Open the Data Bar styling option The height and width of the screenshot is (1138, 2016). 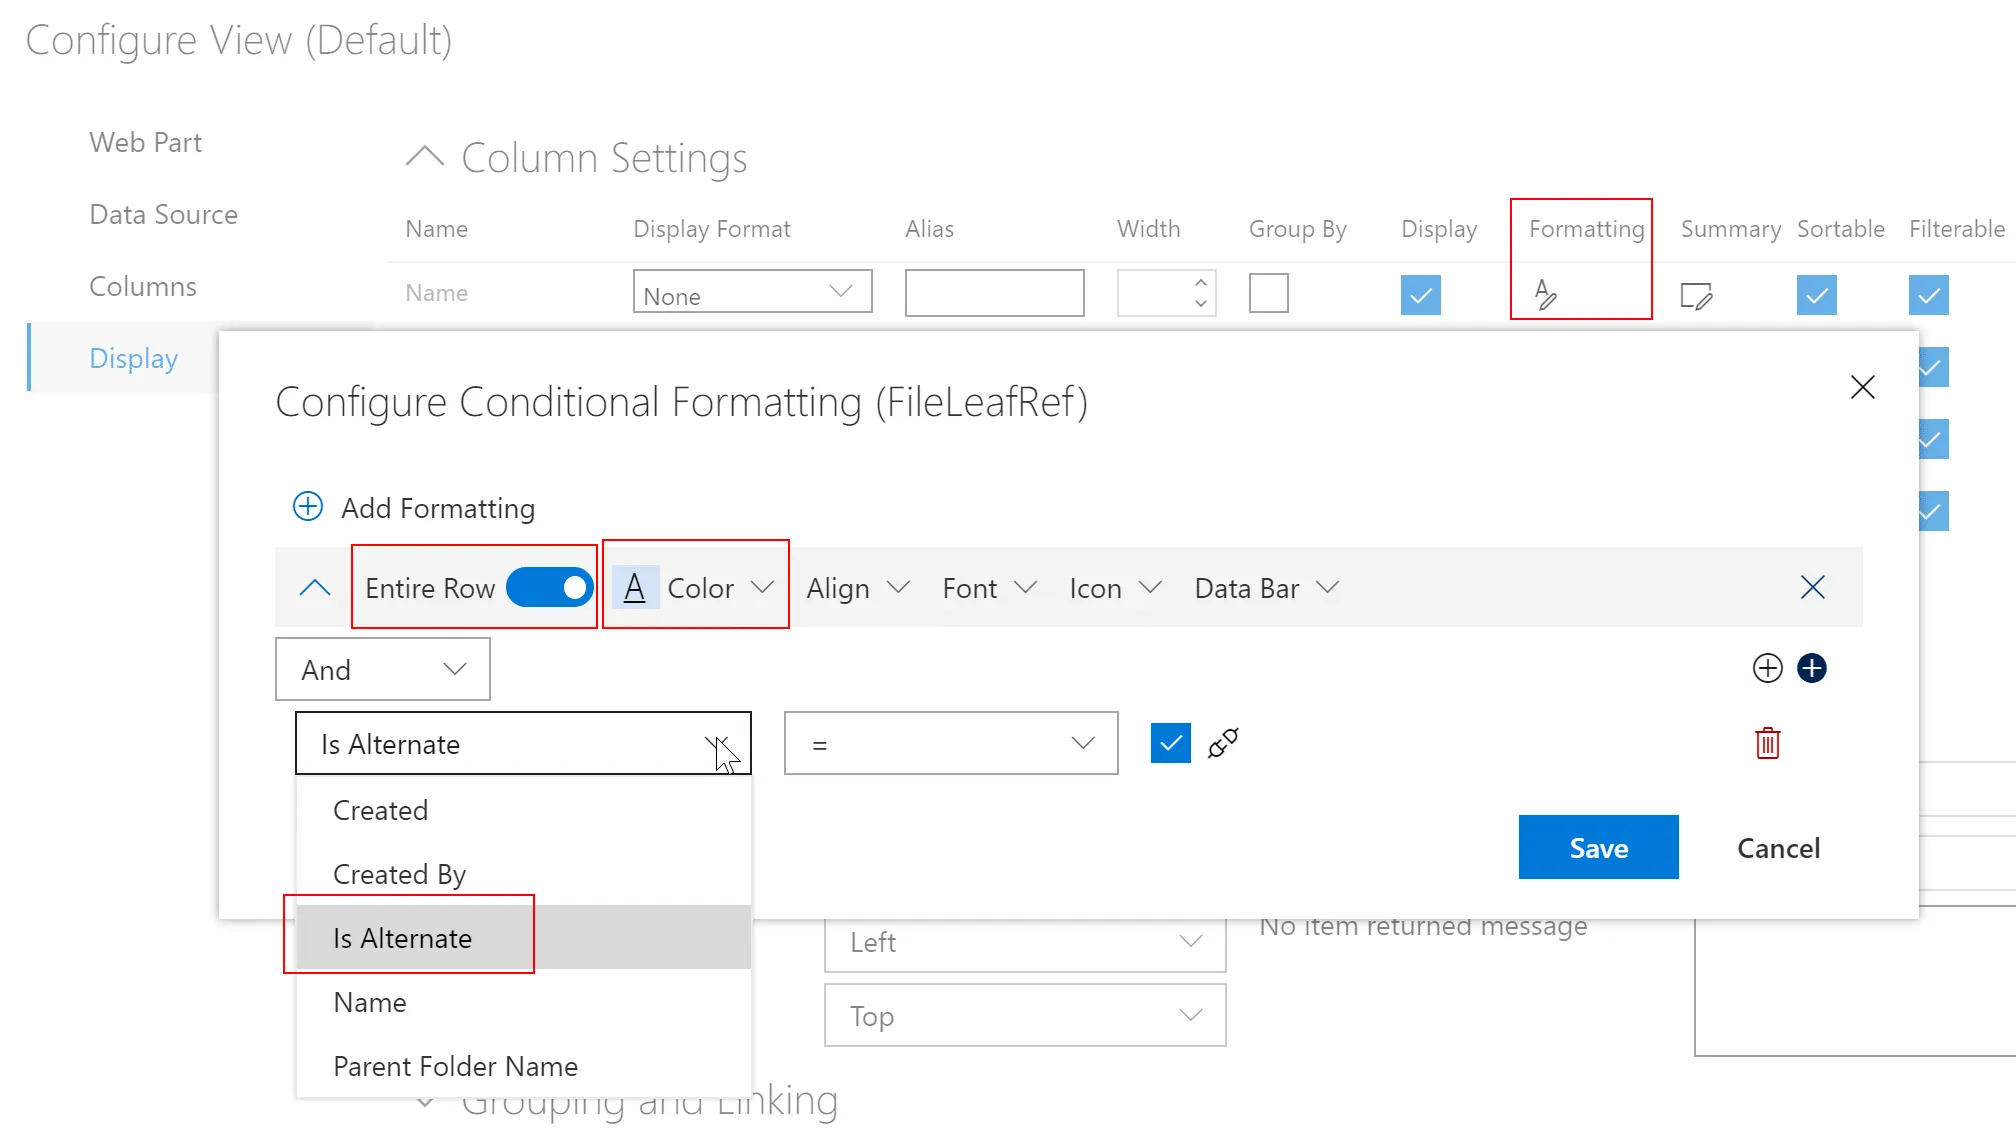pos(1264,588)
